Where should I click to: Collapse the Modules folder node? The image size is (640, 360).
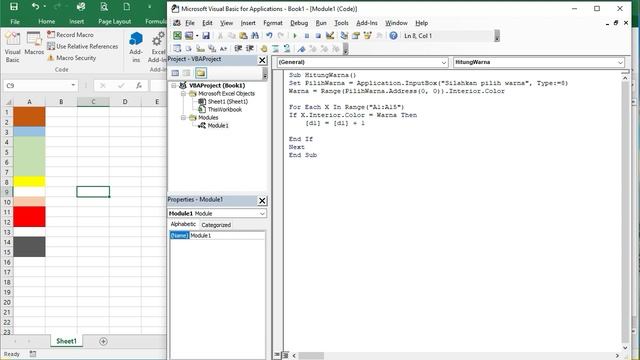click(183, 118)
